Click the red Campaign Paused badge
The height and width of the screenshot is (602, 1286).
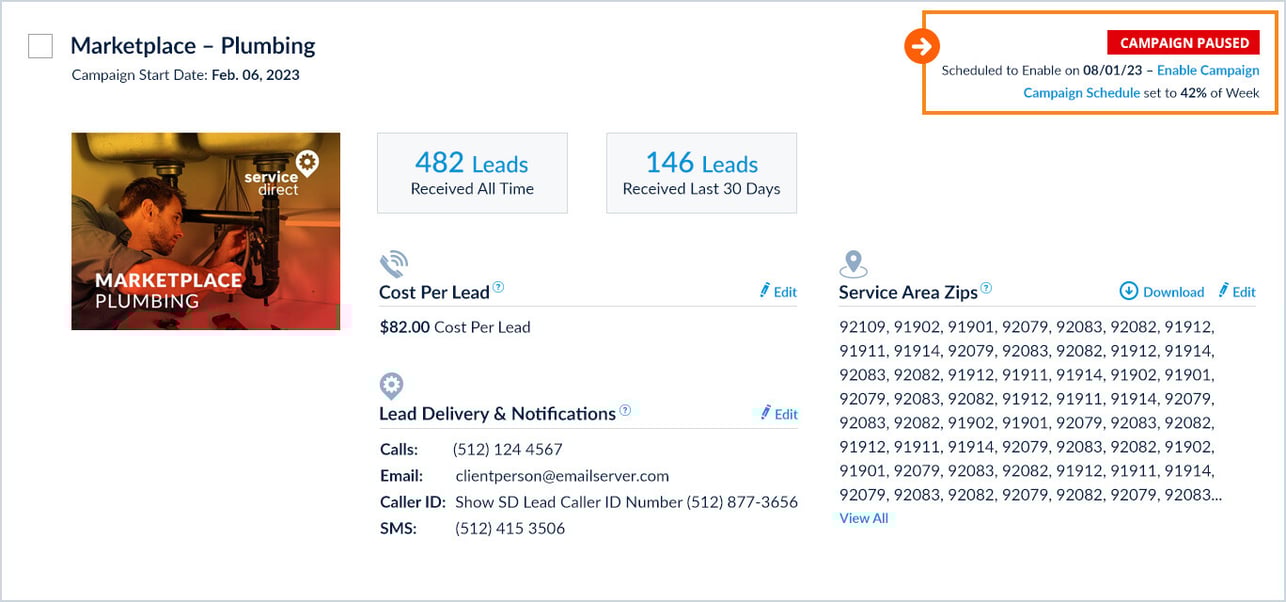pyautogui.click(x=1183, y=43)
